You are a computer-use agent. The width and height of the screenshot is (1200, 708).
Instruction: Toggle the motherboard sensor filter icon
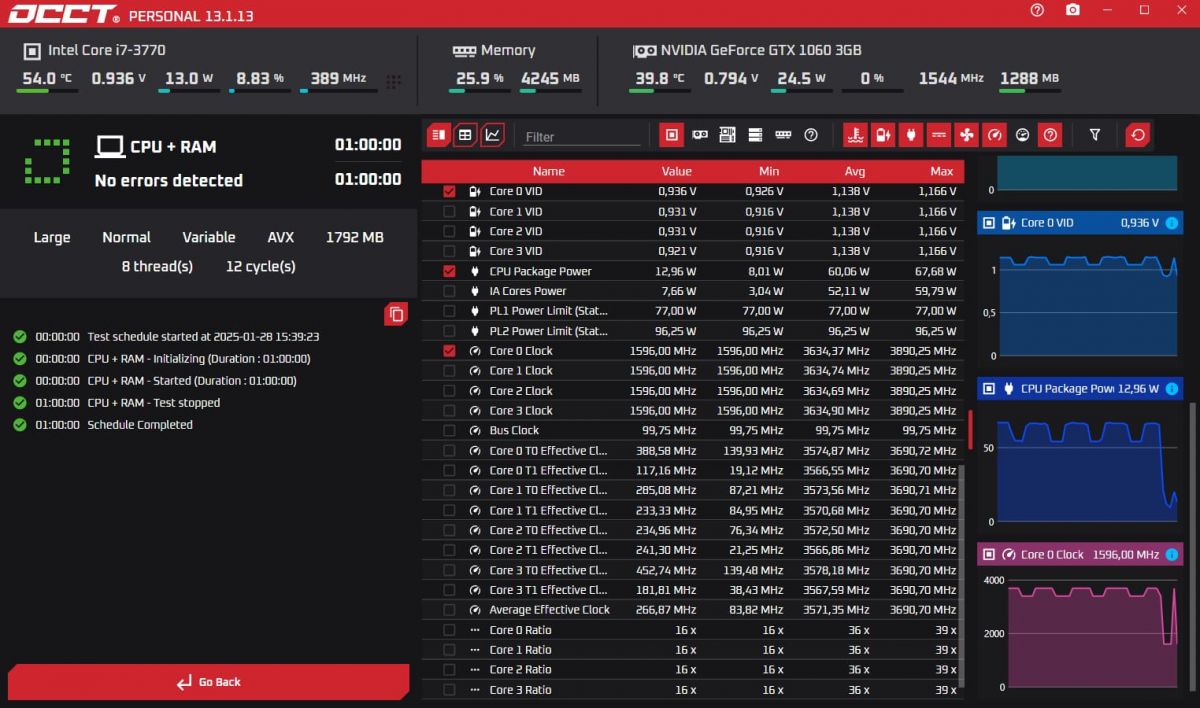(728, 135)
